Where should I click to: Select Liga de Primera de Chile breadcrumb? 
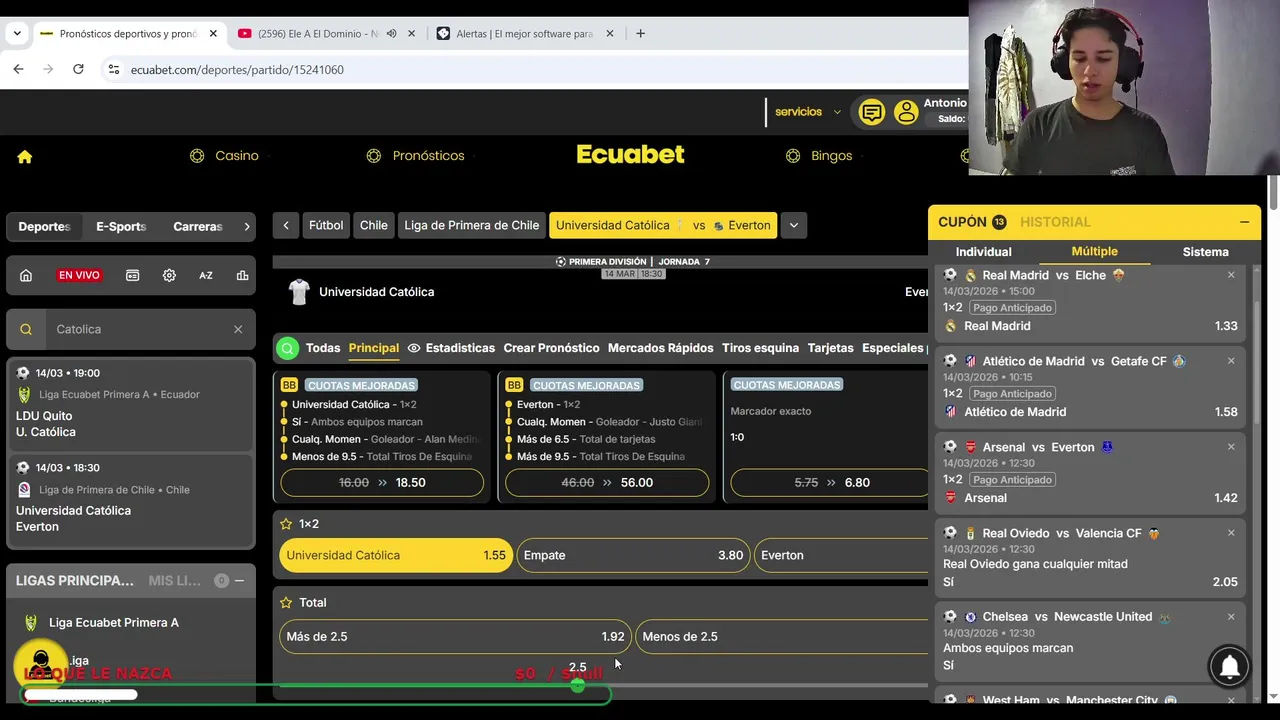pos(472,226)
